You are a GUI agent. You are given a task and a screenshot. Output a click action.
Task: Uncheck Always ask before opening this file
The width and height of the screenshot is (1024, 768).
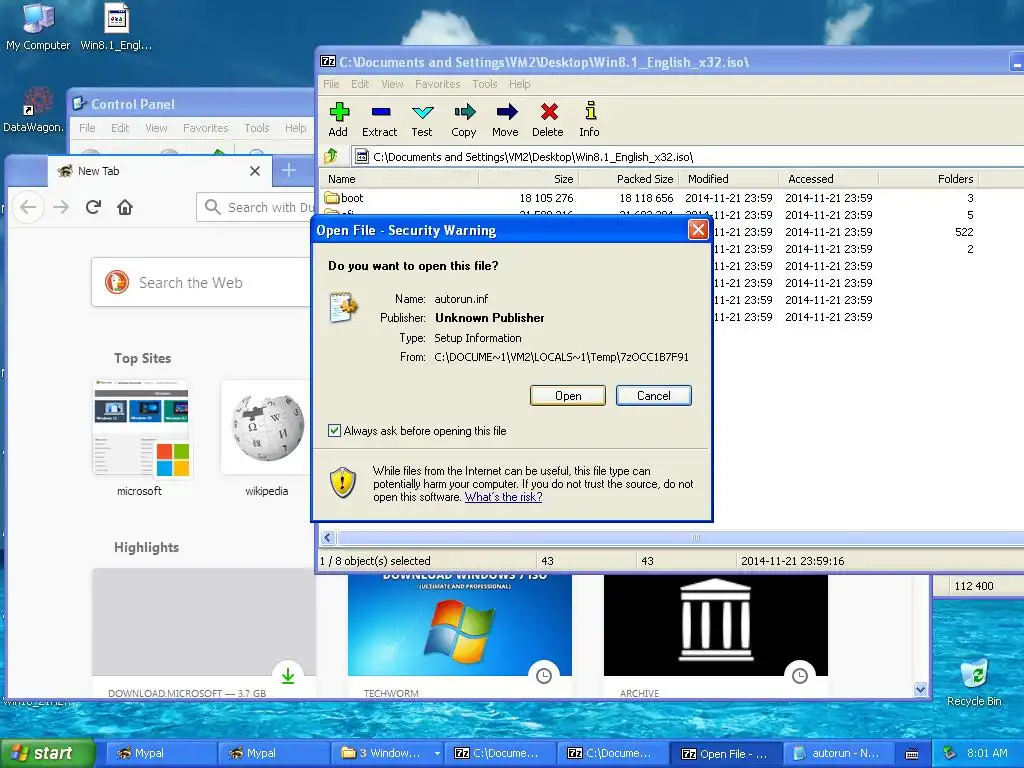(334, 430)
